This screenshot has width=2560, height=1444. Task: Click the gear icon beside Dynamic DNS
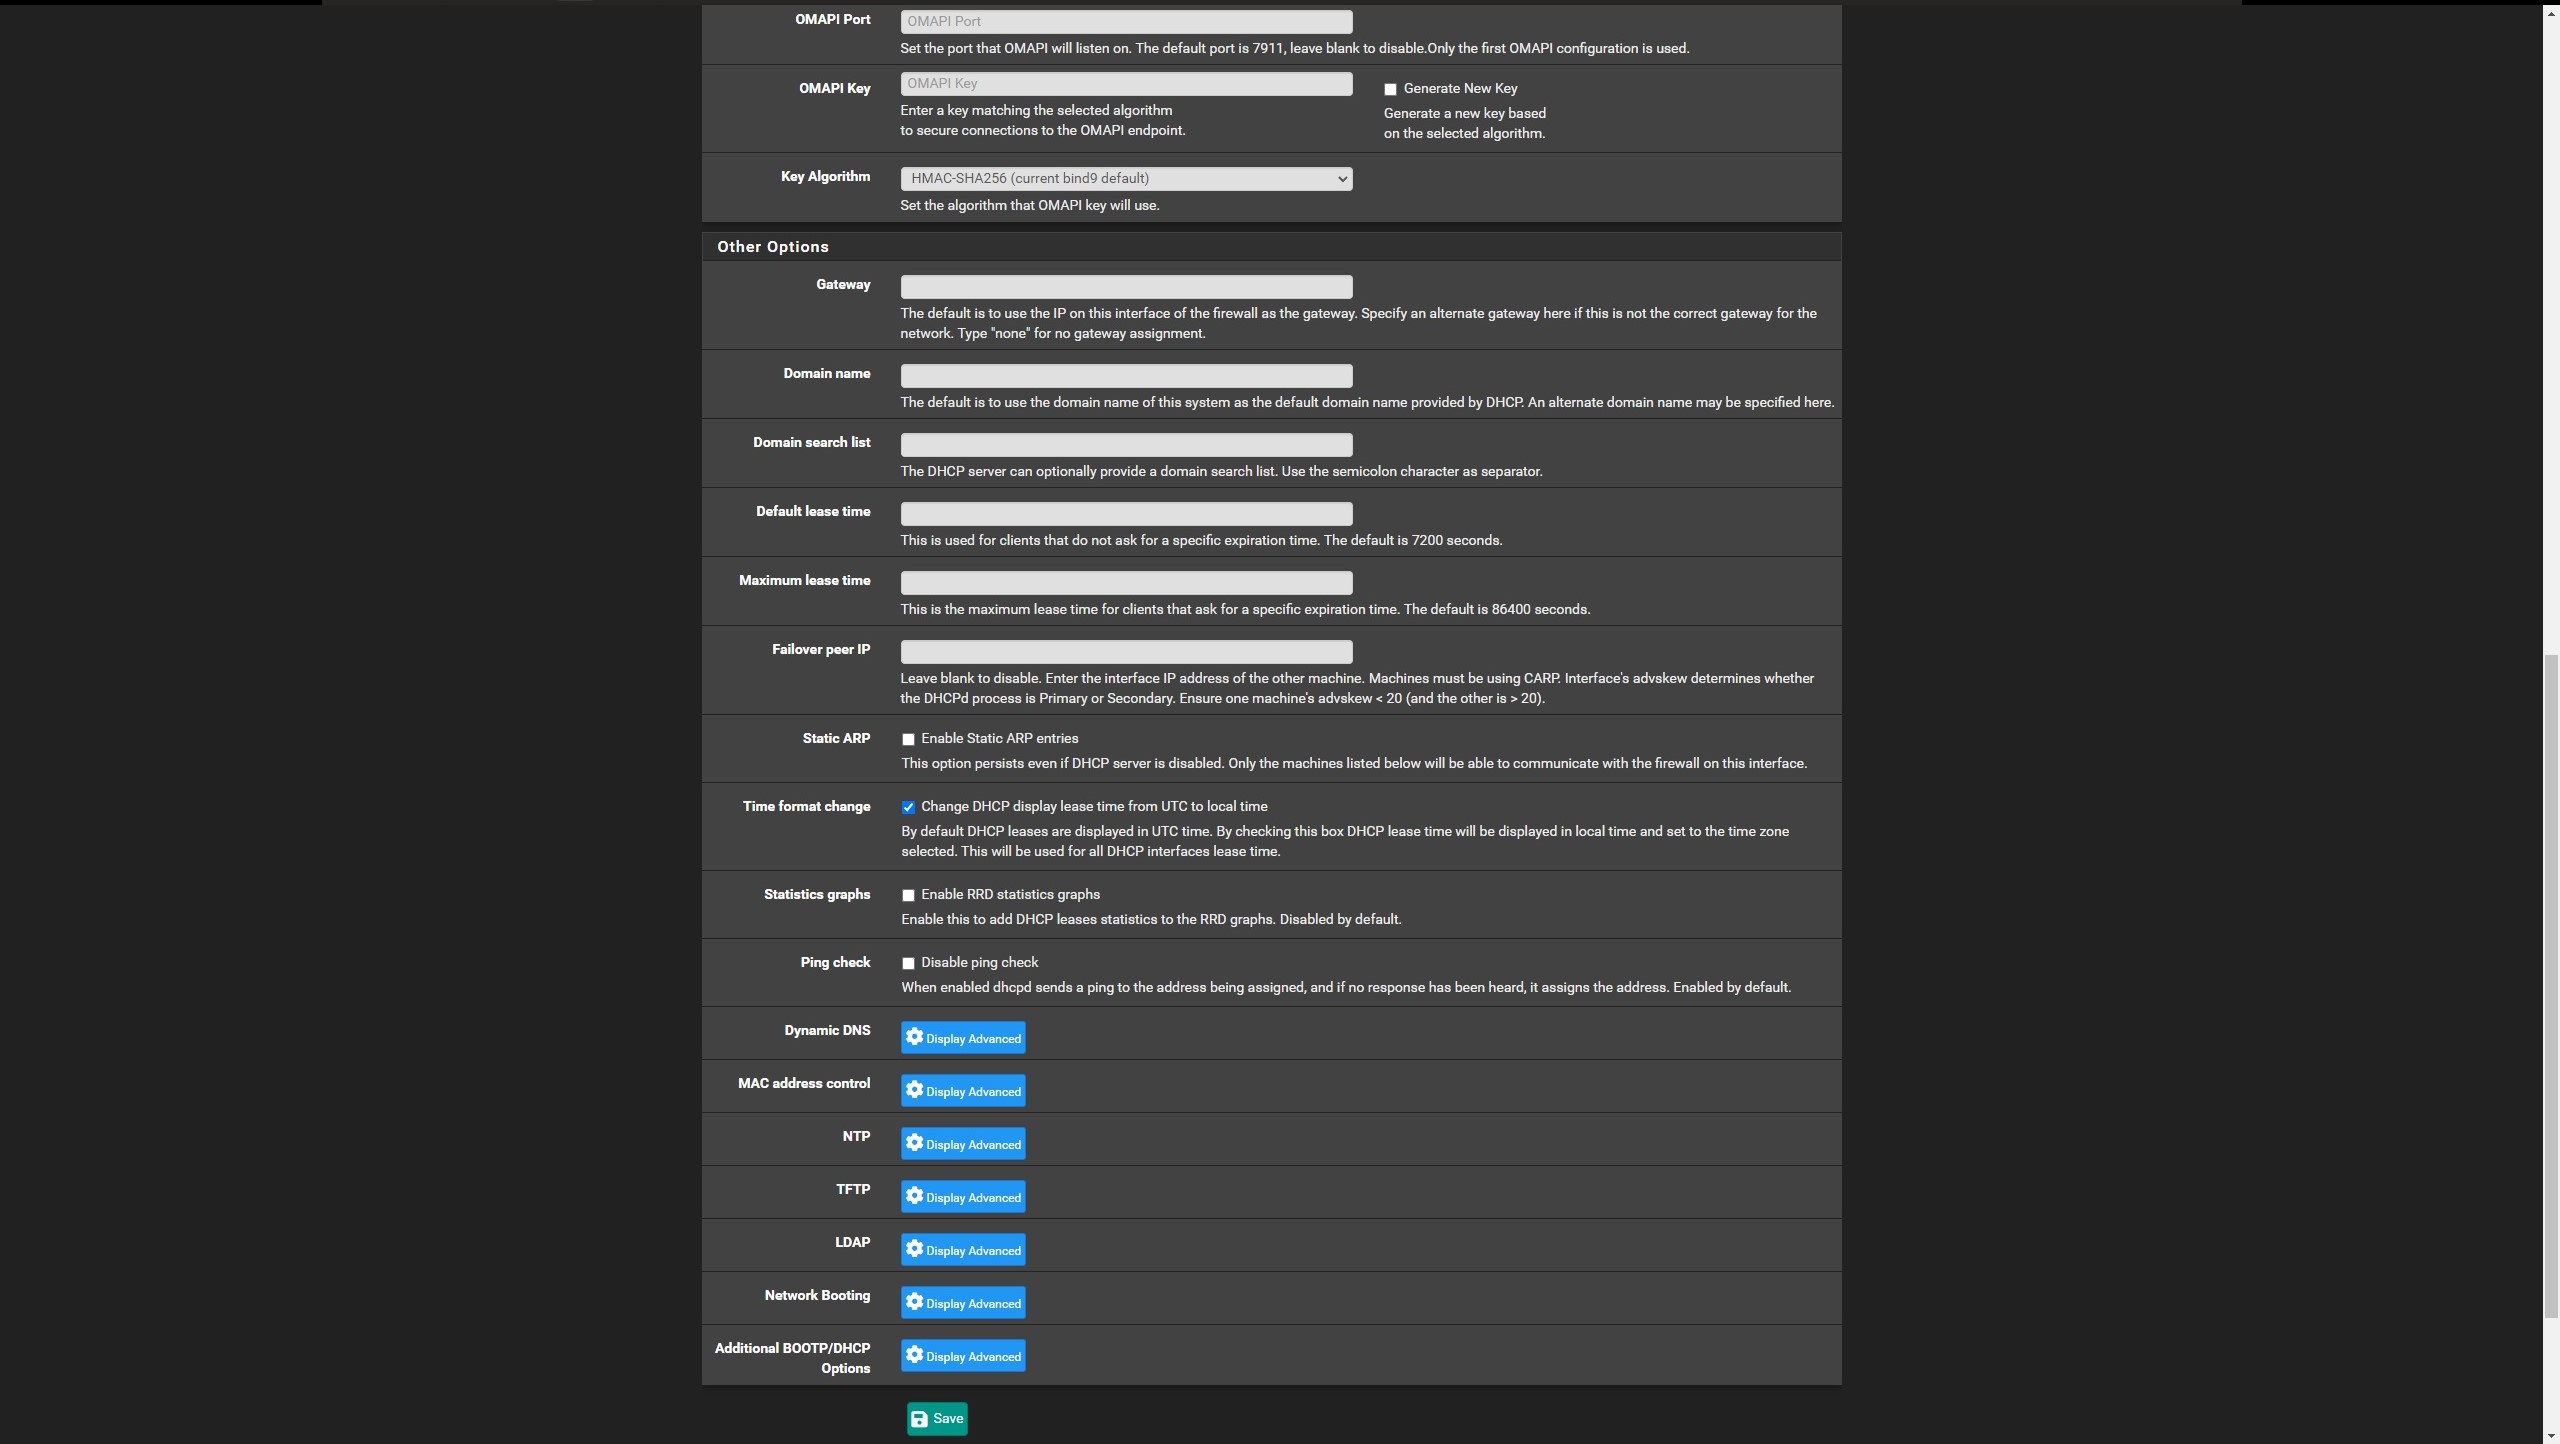(914, 1037)
